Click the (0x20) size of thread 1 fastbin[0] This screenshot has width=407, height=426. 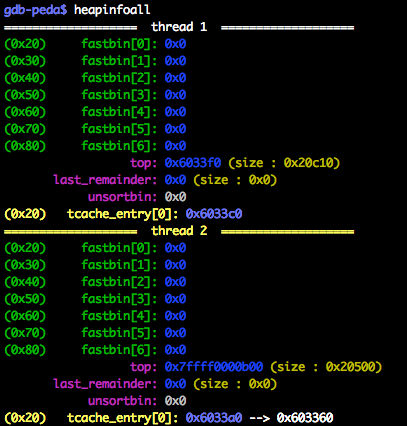click(x=25, y=44)
